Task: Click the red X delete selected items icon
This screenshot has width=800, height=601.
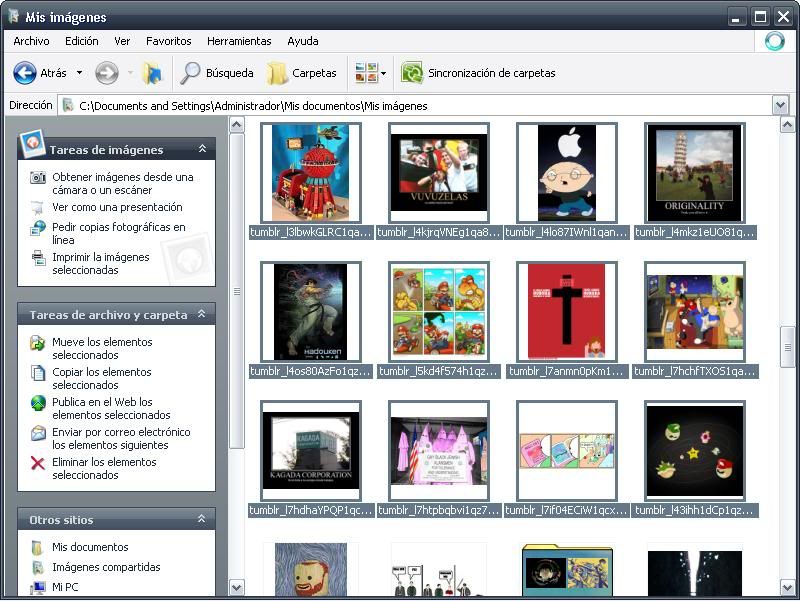Action: click(38, 463)
